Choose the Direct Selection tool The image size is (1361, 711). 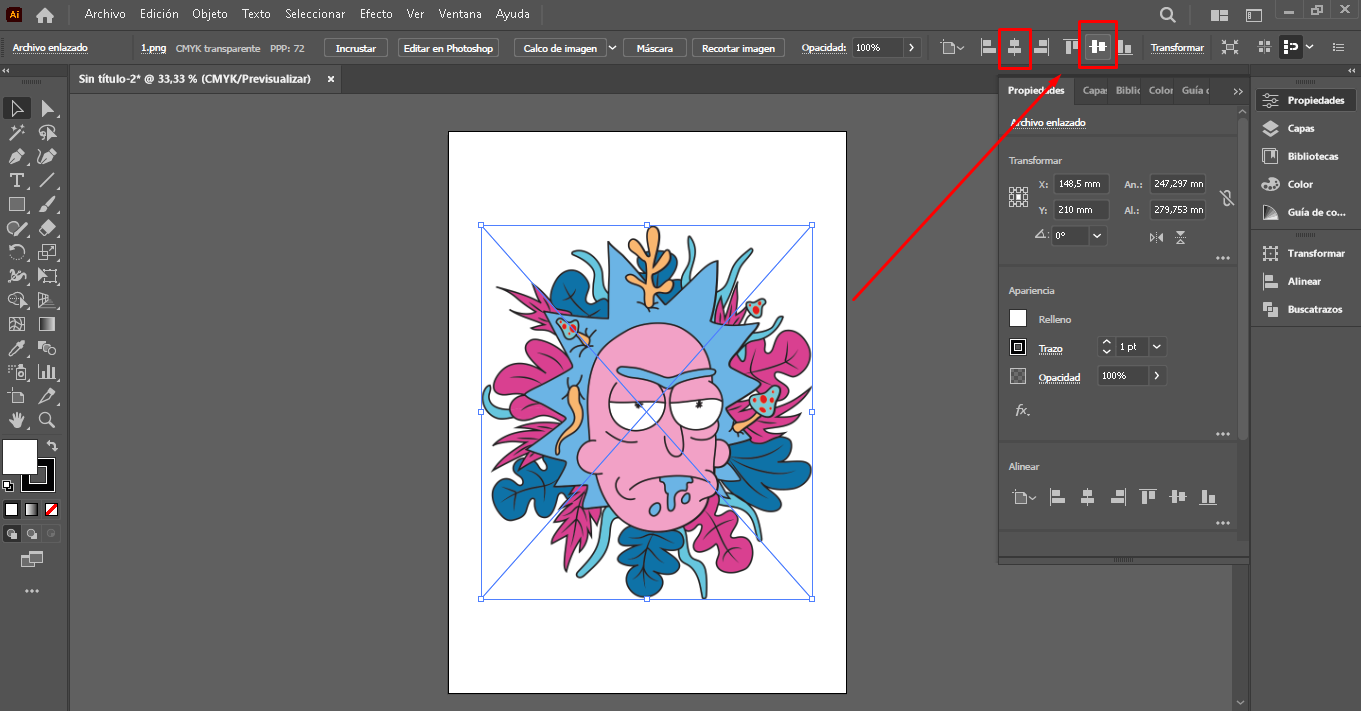47,108
